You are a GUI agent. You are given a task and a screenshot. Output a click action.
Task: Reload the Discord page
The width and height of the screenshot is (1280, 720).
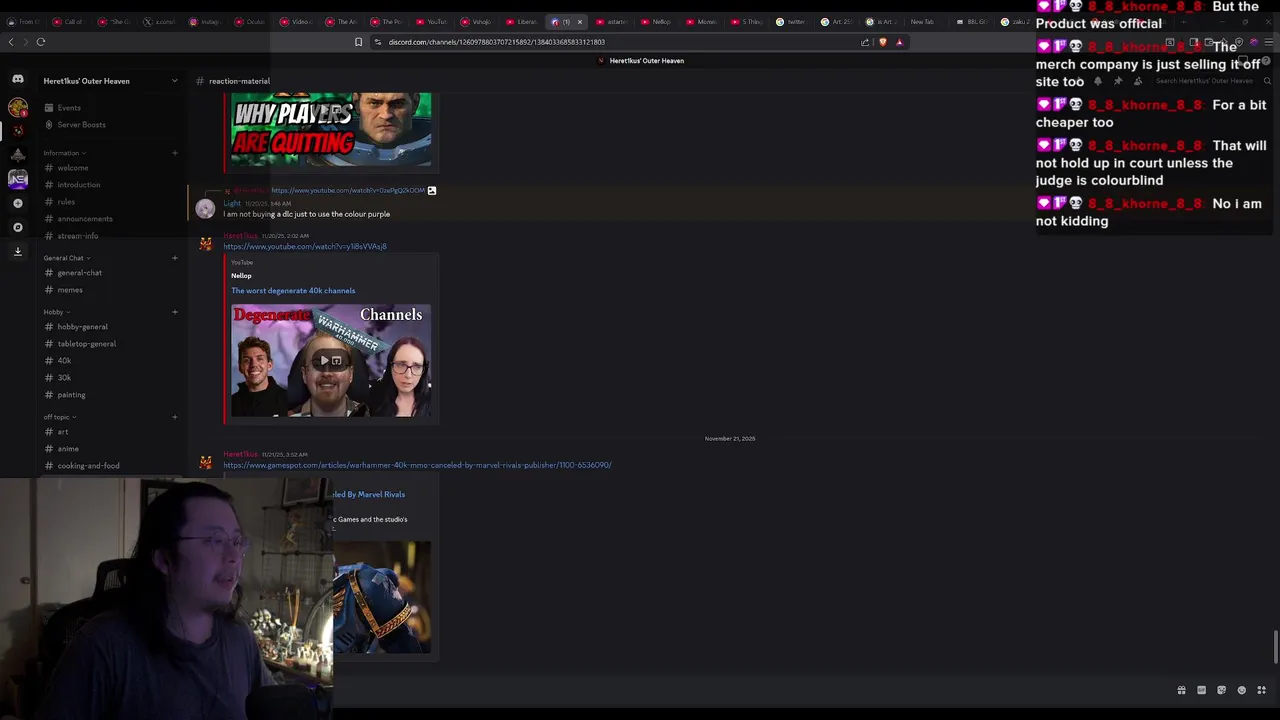tap(41, 42)
